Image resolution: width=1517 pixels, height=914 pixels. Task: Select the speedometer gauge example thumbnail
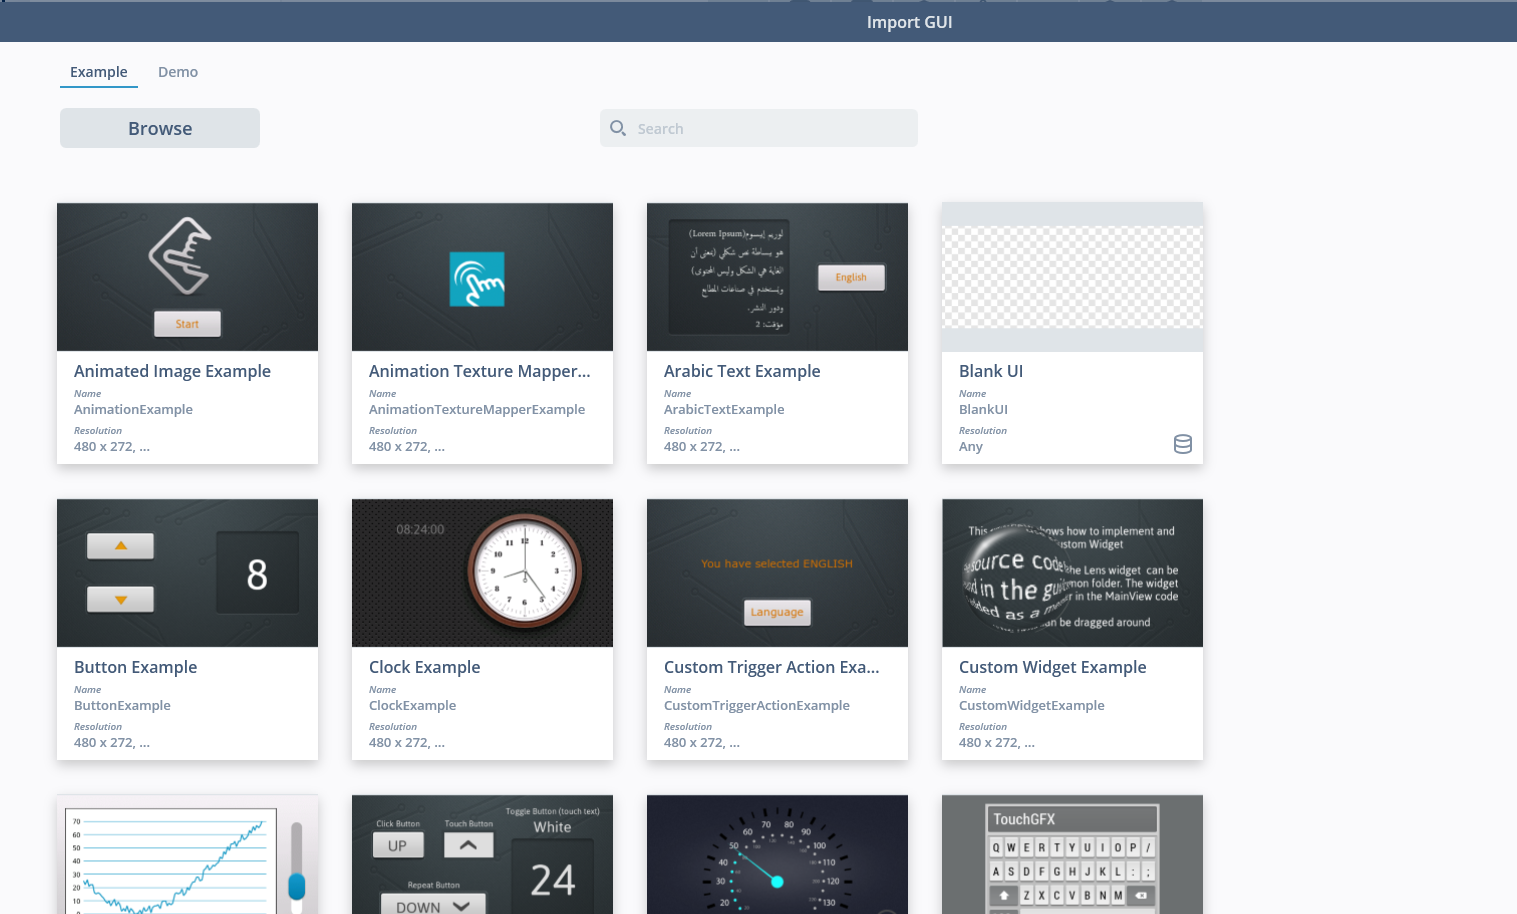point(778,854)
